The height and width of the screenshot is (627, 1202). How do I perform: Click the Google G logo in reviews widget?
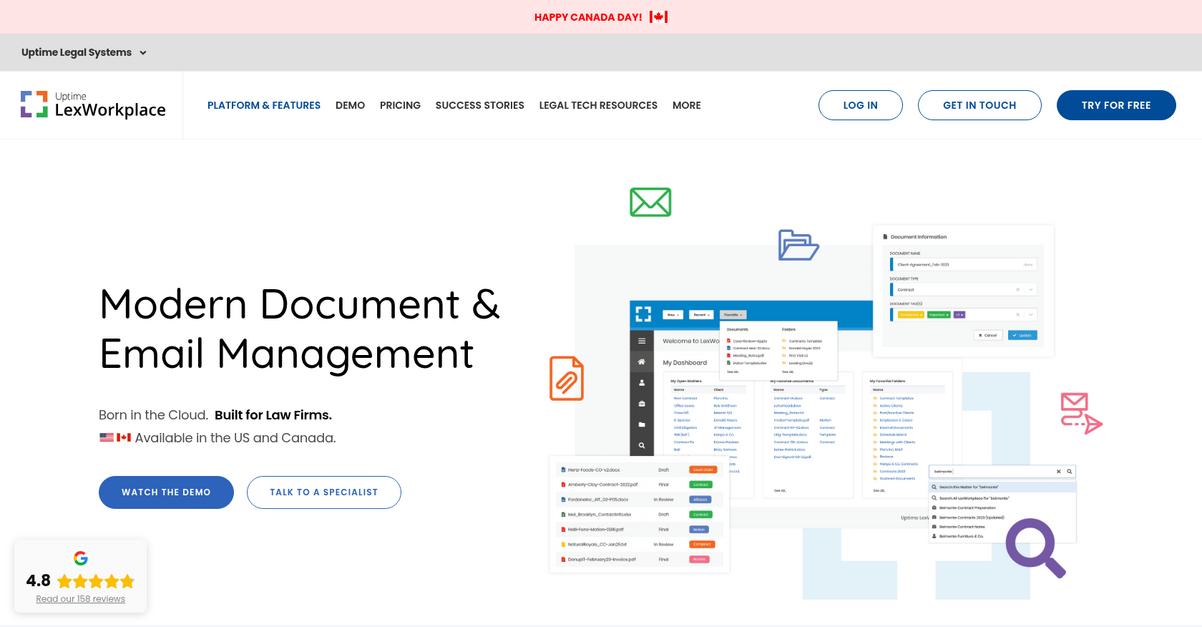[81, 558]
